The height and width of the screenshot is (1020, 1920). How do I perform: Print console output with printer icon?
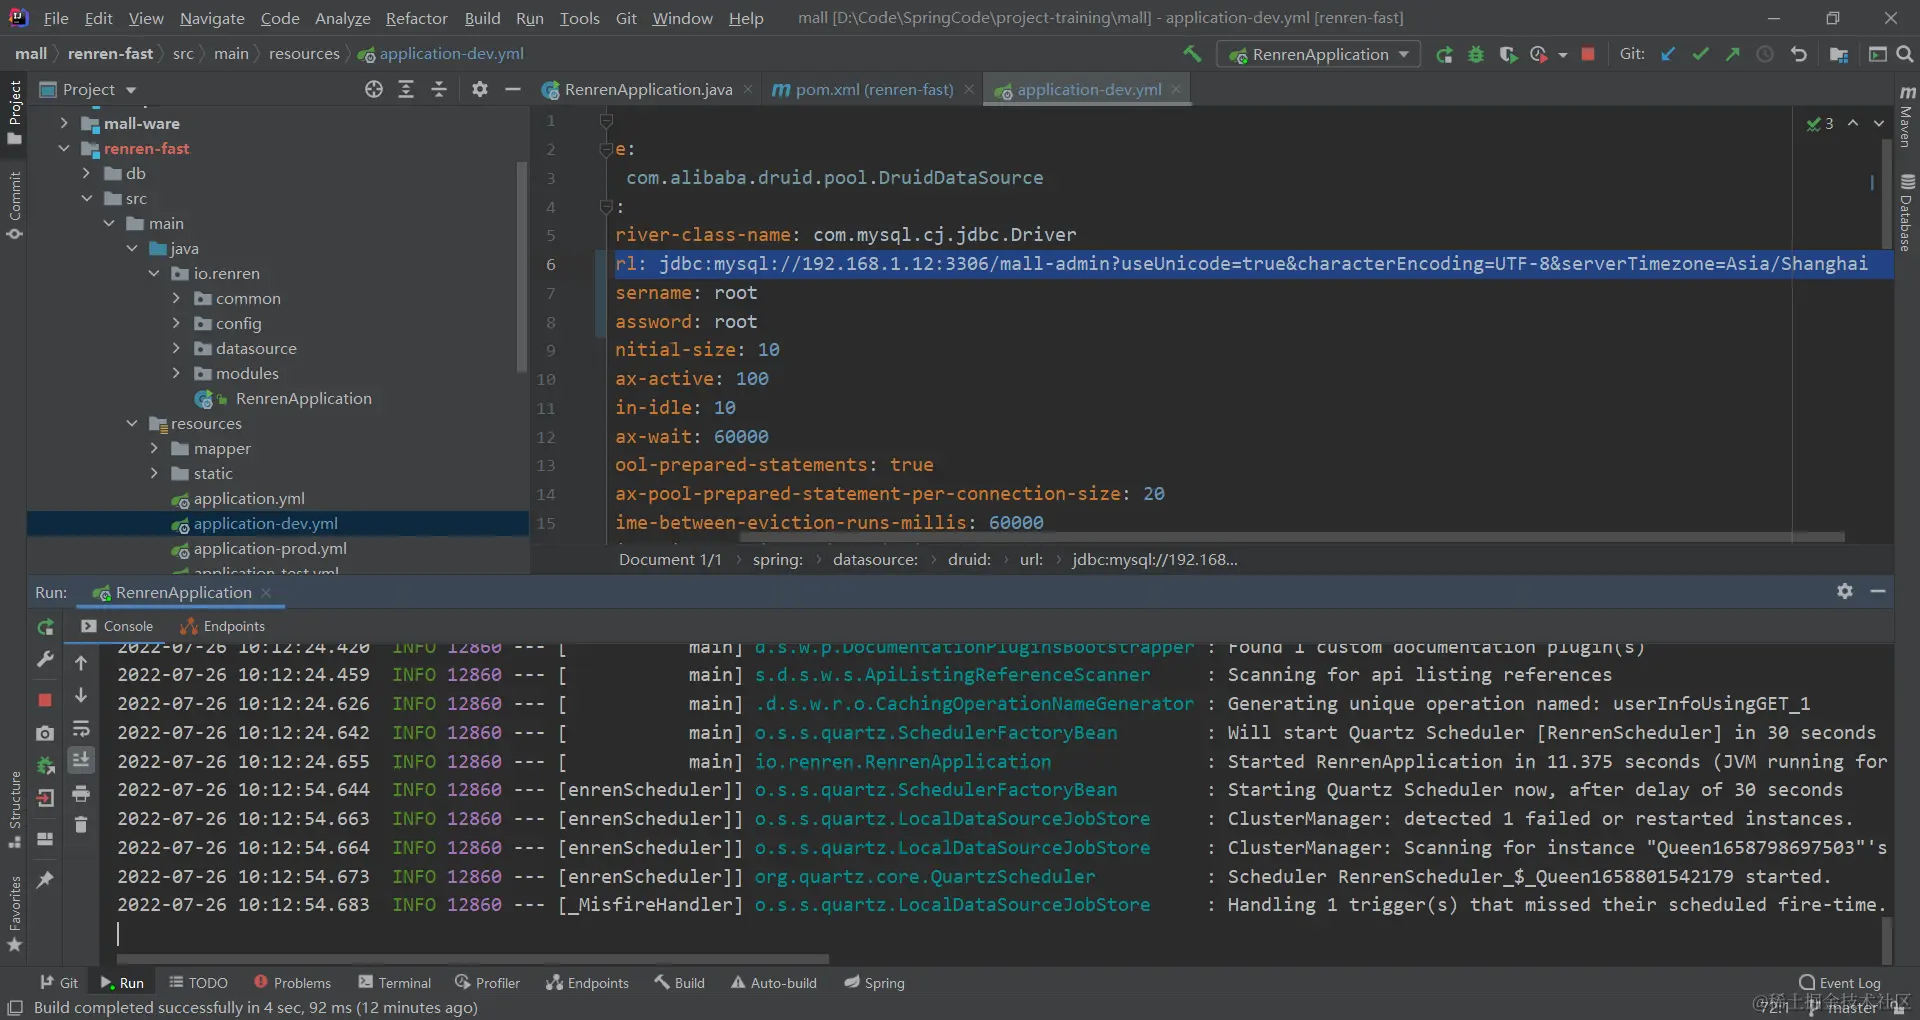point(81,794)
